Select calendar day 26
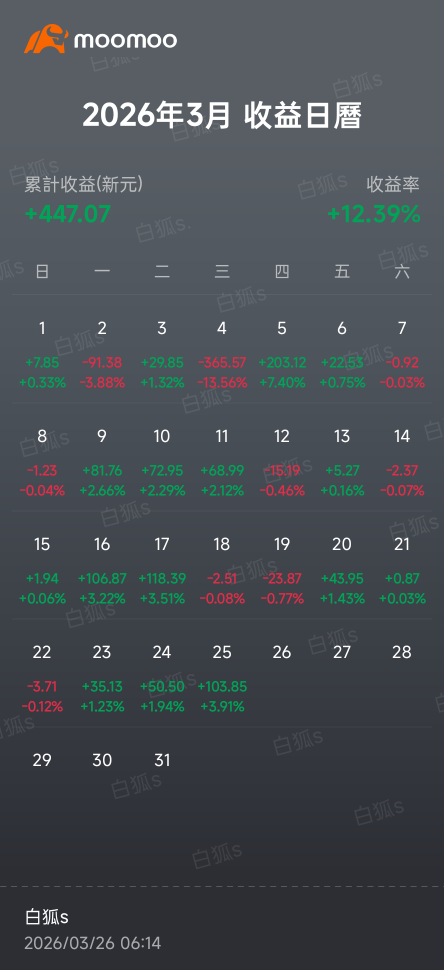 pos(282,652)
